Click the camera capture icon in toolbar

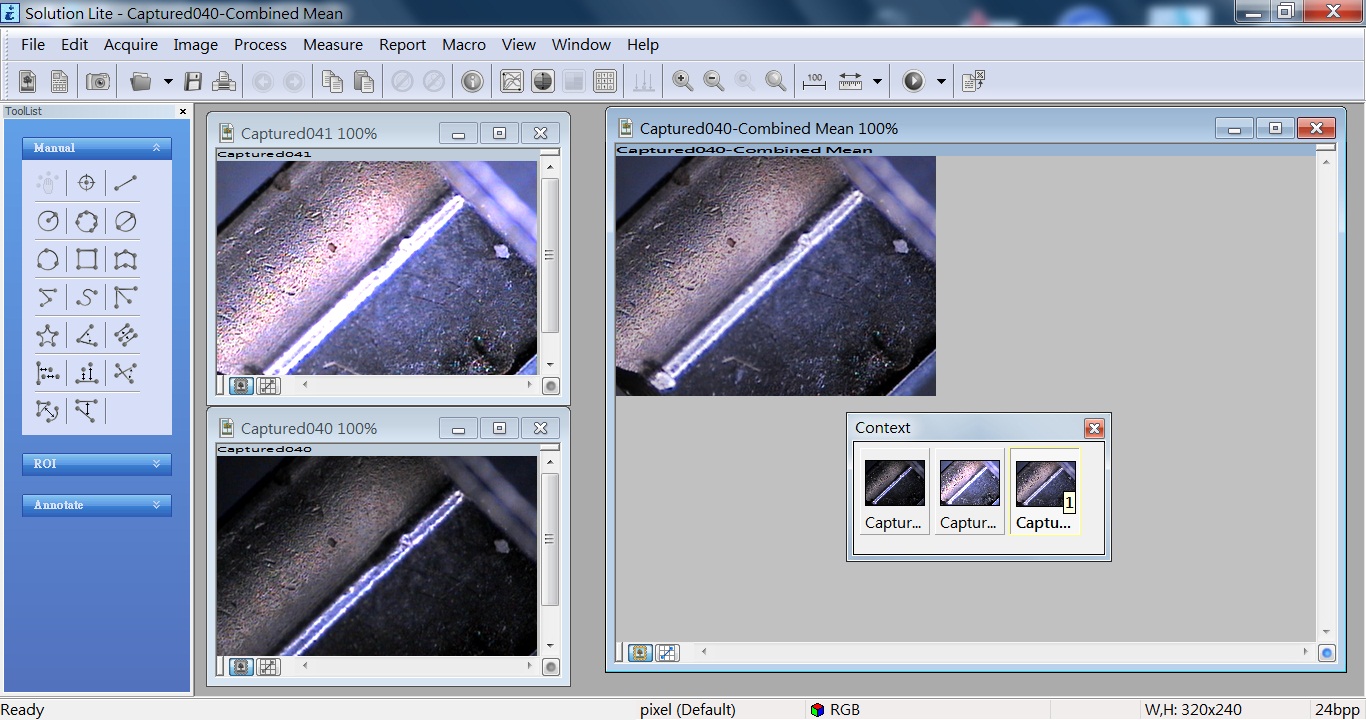(98, 82)
